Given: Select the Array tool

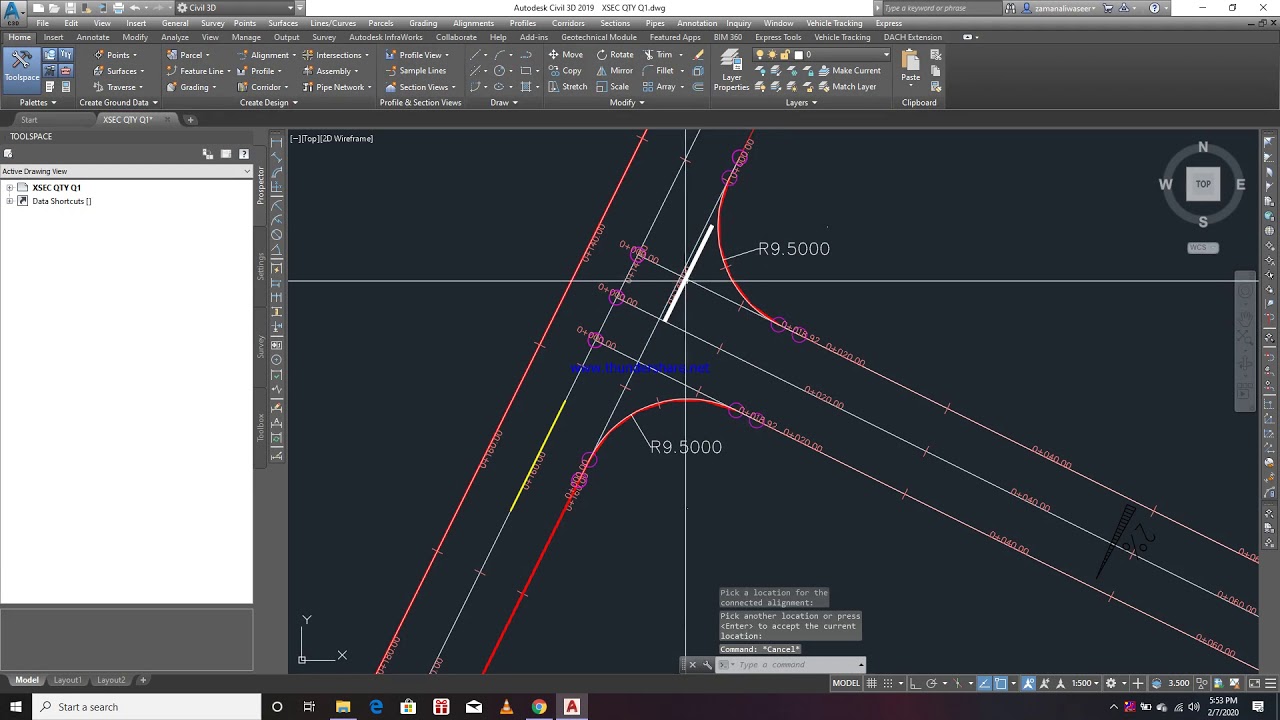Looking at the screenshot, I should pyautogui.click(x=660, y=87).
